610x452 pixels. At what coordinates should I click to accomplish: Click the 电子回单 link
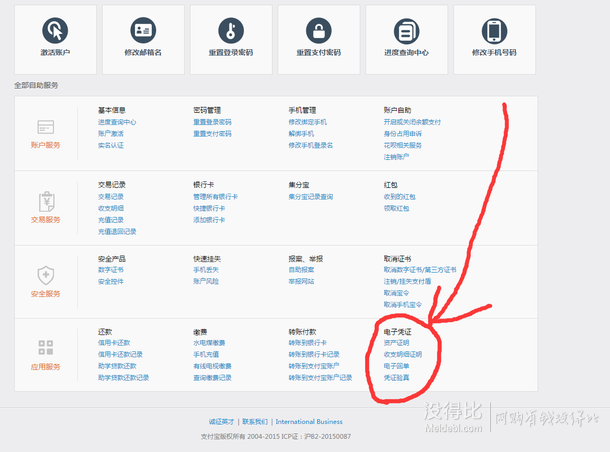pos(396,366)
